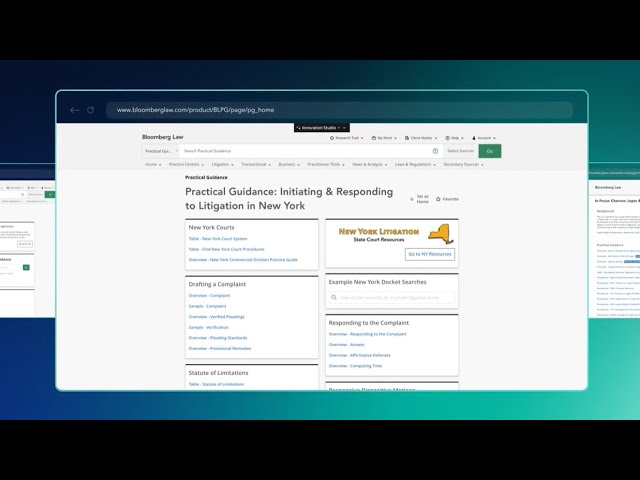
Task: Click the Practical Guidance breadcrumb
Action: click(206, 178)
